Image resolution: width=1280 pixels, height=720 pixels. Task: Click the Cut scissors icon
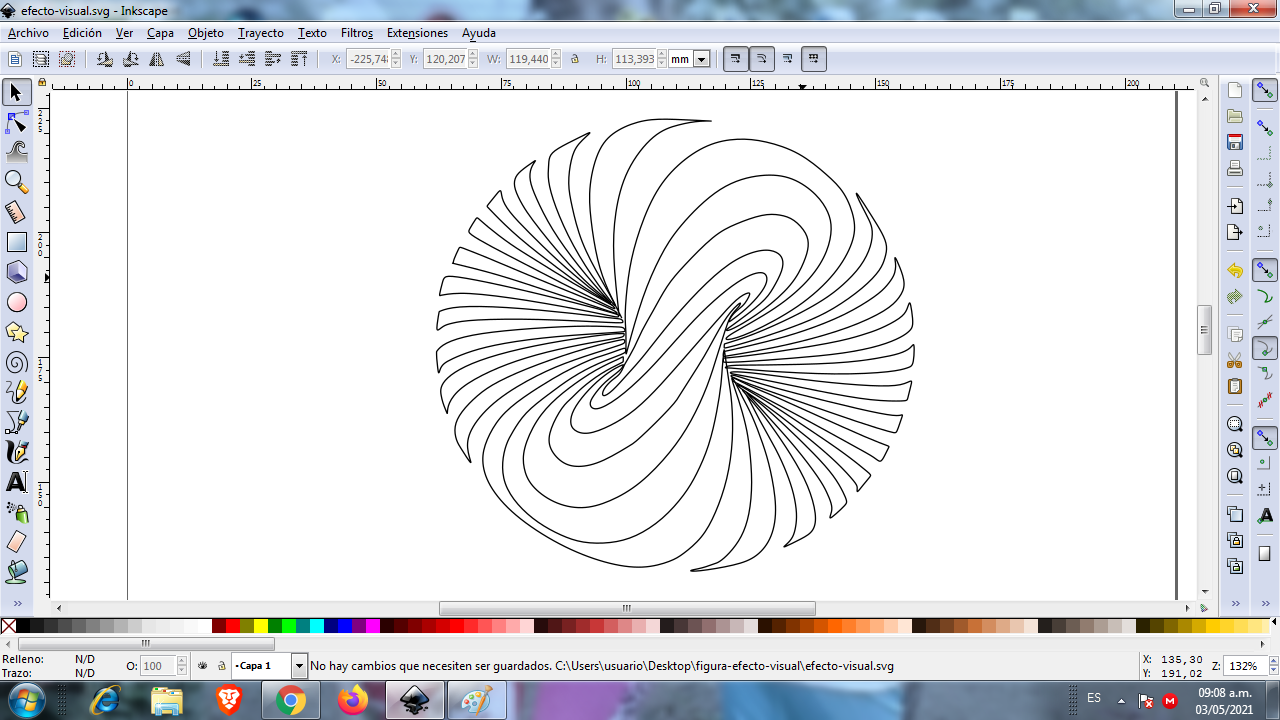click(x=1235, y=360)
